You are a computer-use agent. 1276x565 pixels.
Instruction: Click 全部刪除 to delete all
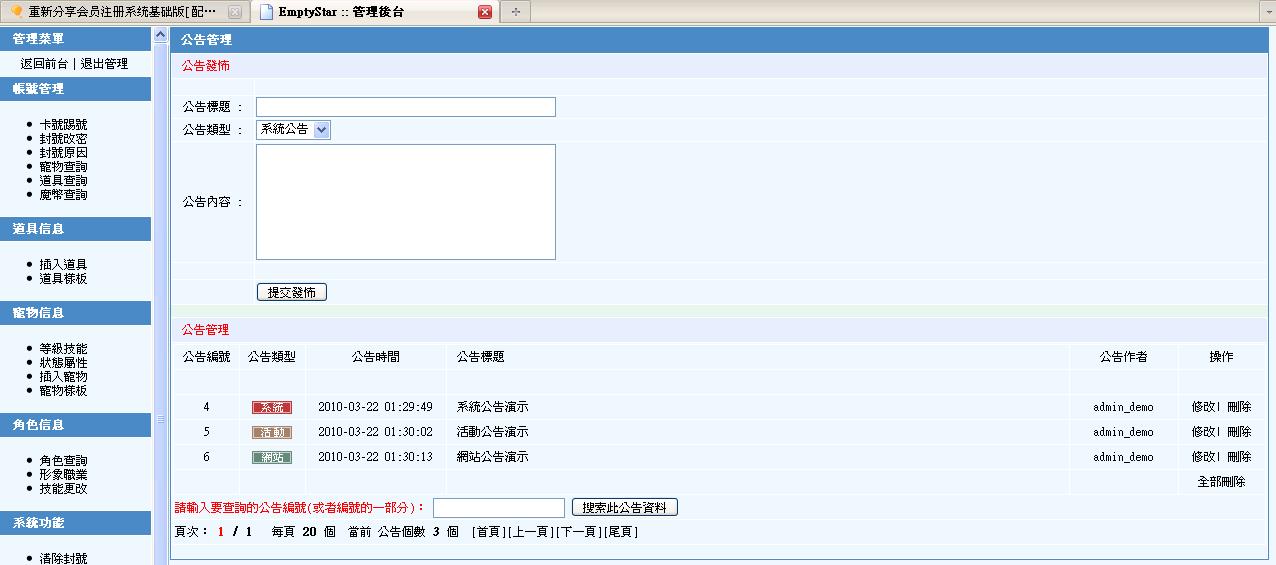1221,482
